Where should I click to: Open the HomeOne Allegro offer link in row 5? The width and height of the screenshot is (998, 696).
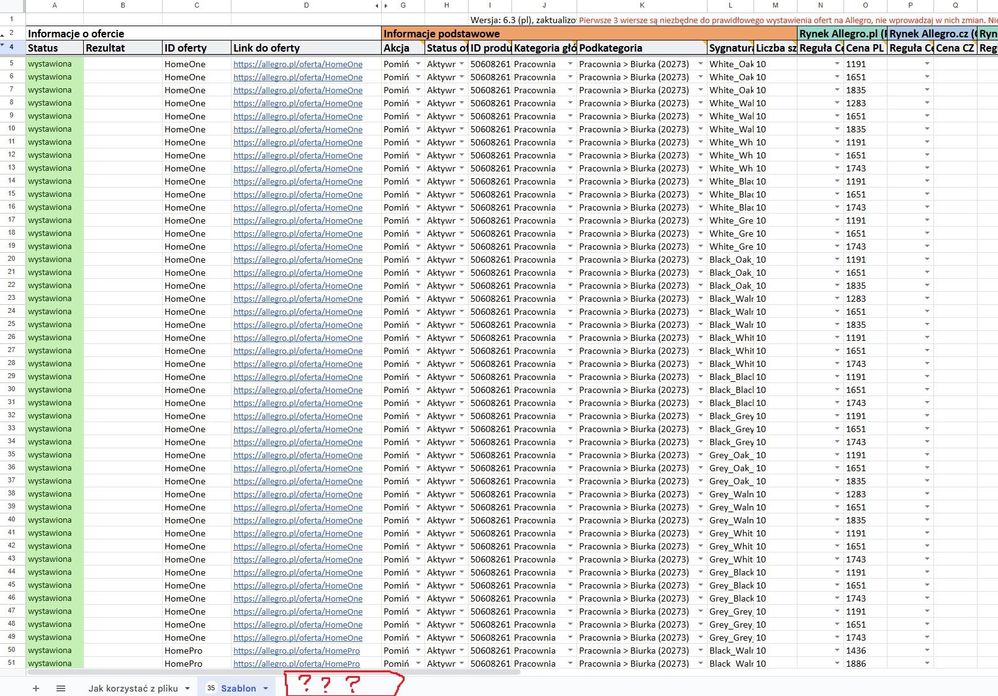point(298,64)
